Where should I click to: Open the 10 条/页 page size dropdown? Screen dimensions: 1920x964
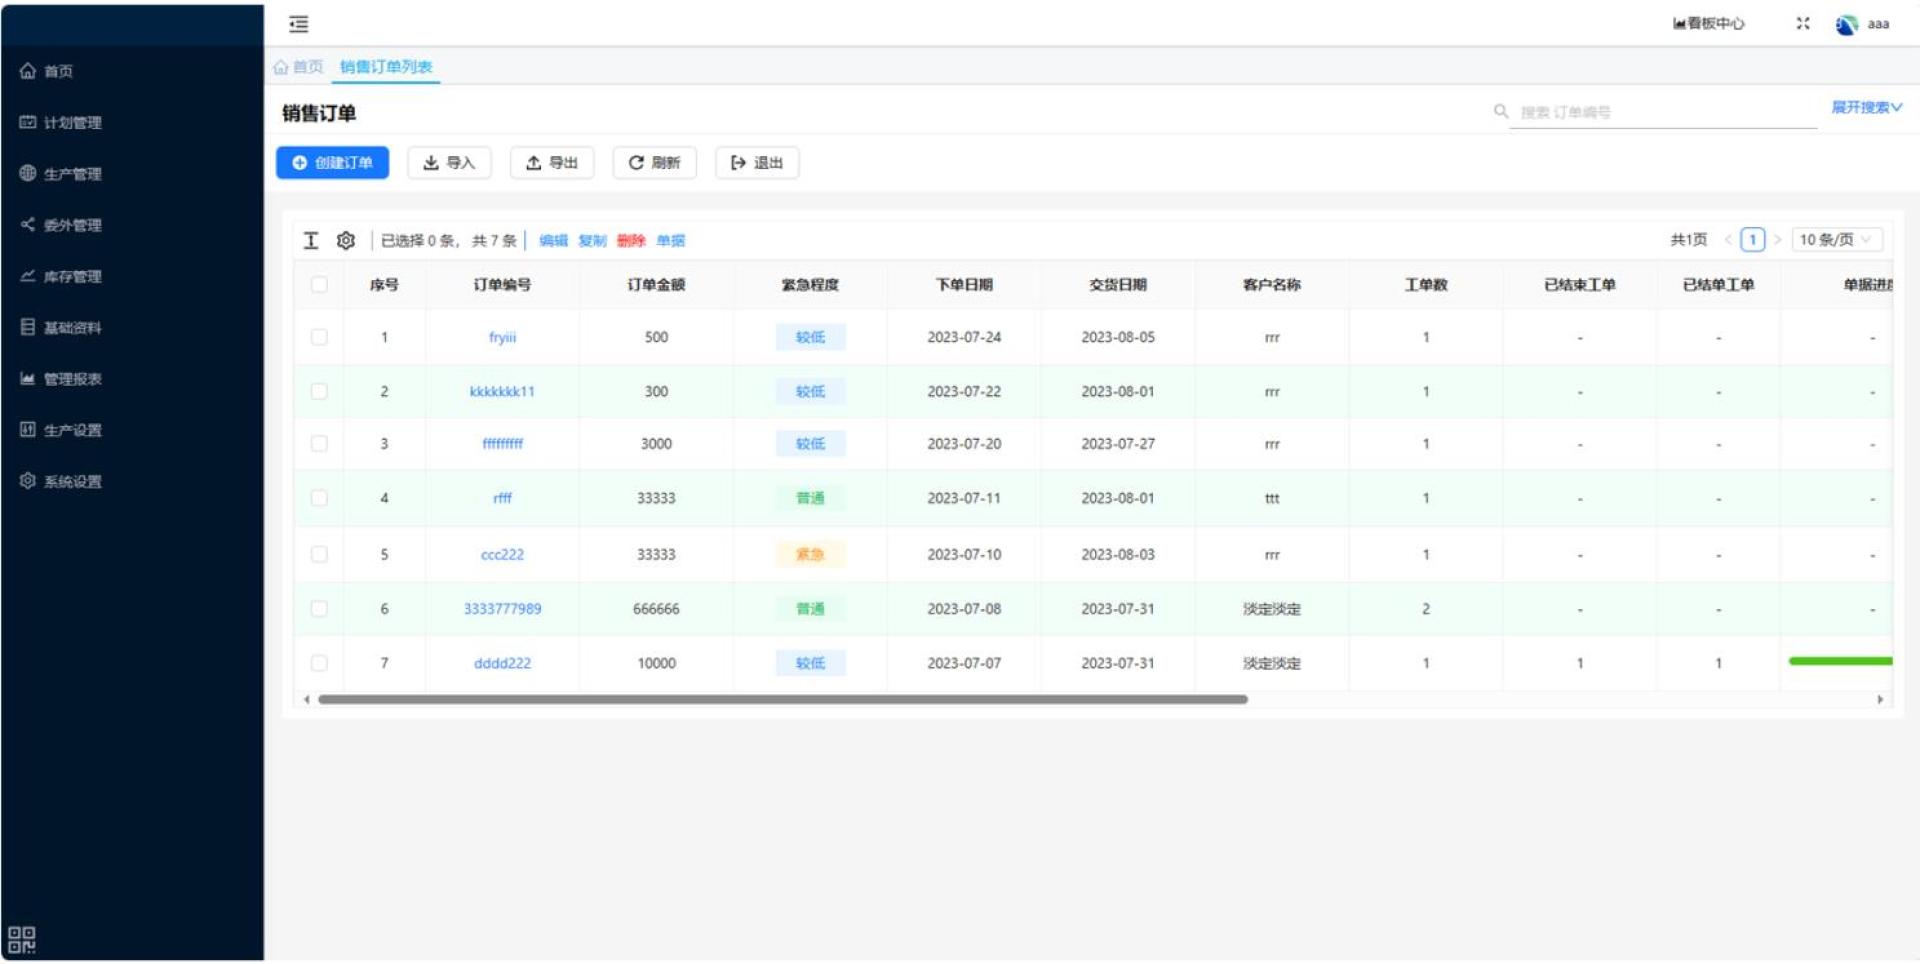[x=1837, y=240]
